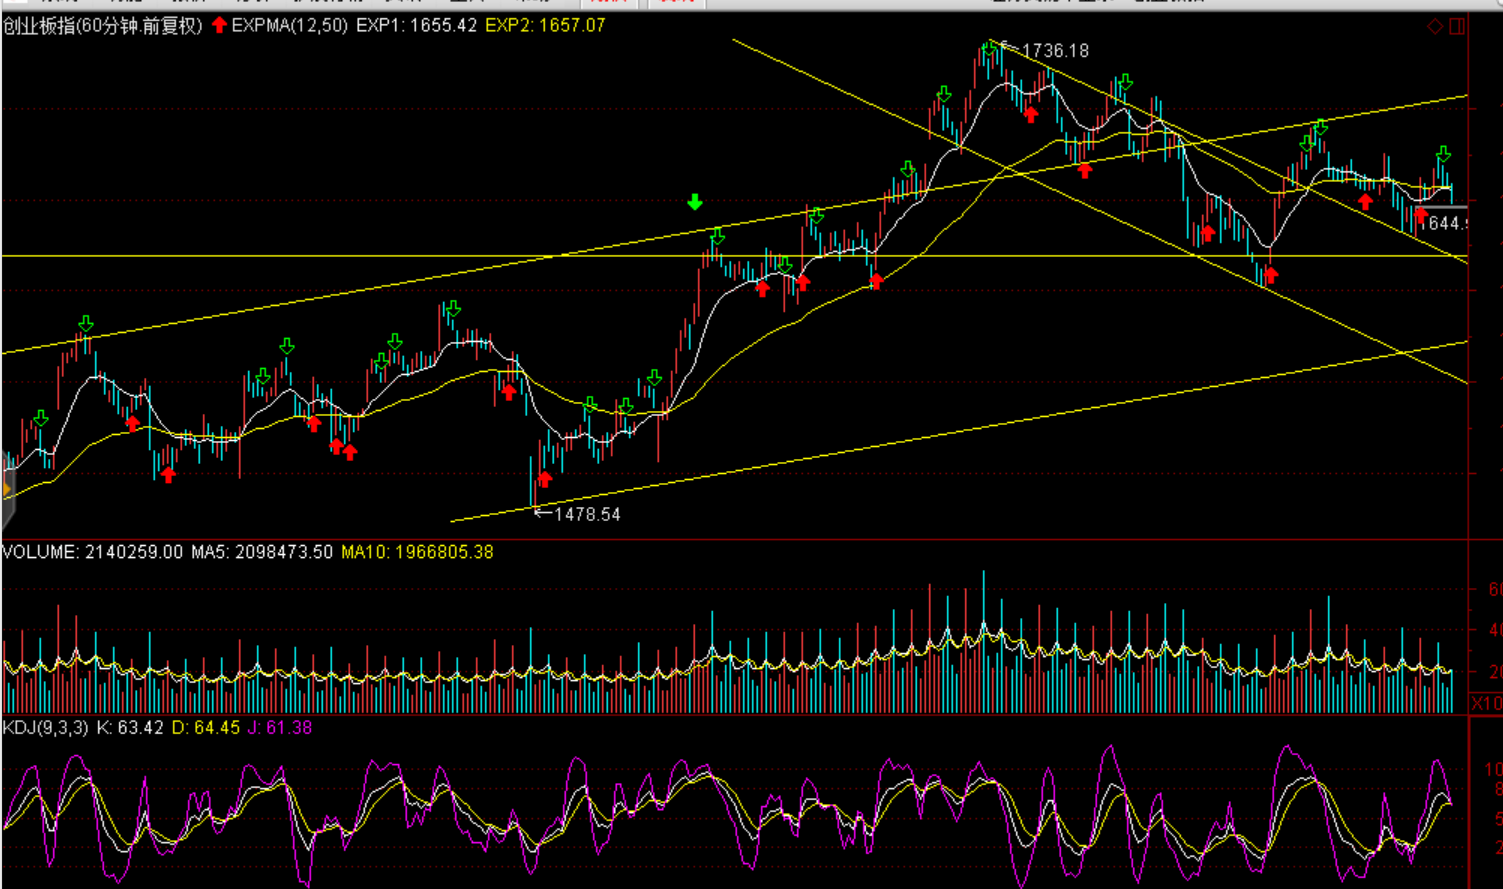
Task: Click the VOLUME indicator label
Action: pyautogui.click(x=40, y=552)
